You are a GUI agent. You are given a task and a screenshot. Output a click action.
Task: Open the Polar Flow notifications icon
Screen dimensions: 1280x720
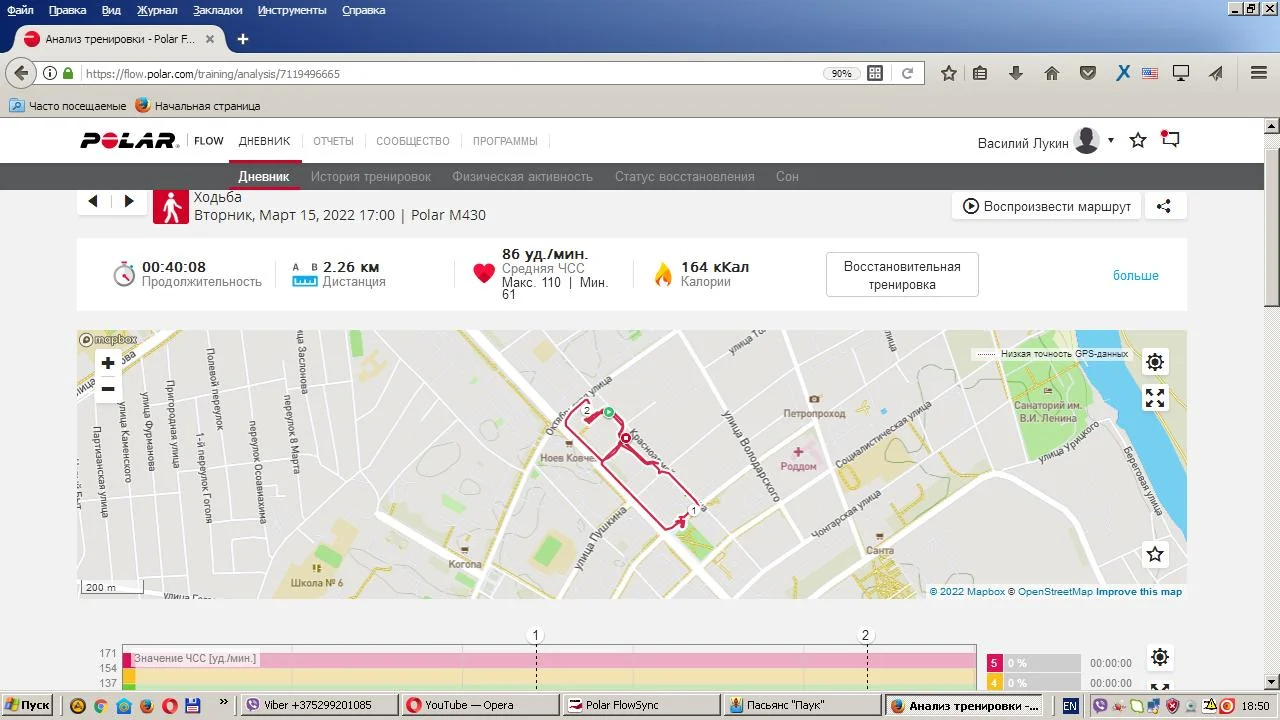pos(1170,140)
